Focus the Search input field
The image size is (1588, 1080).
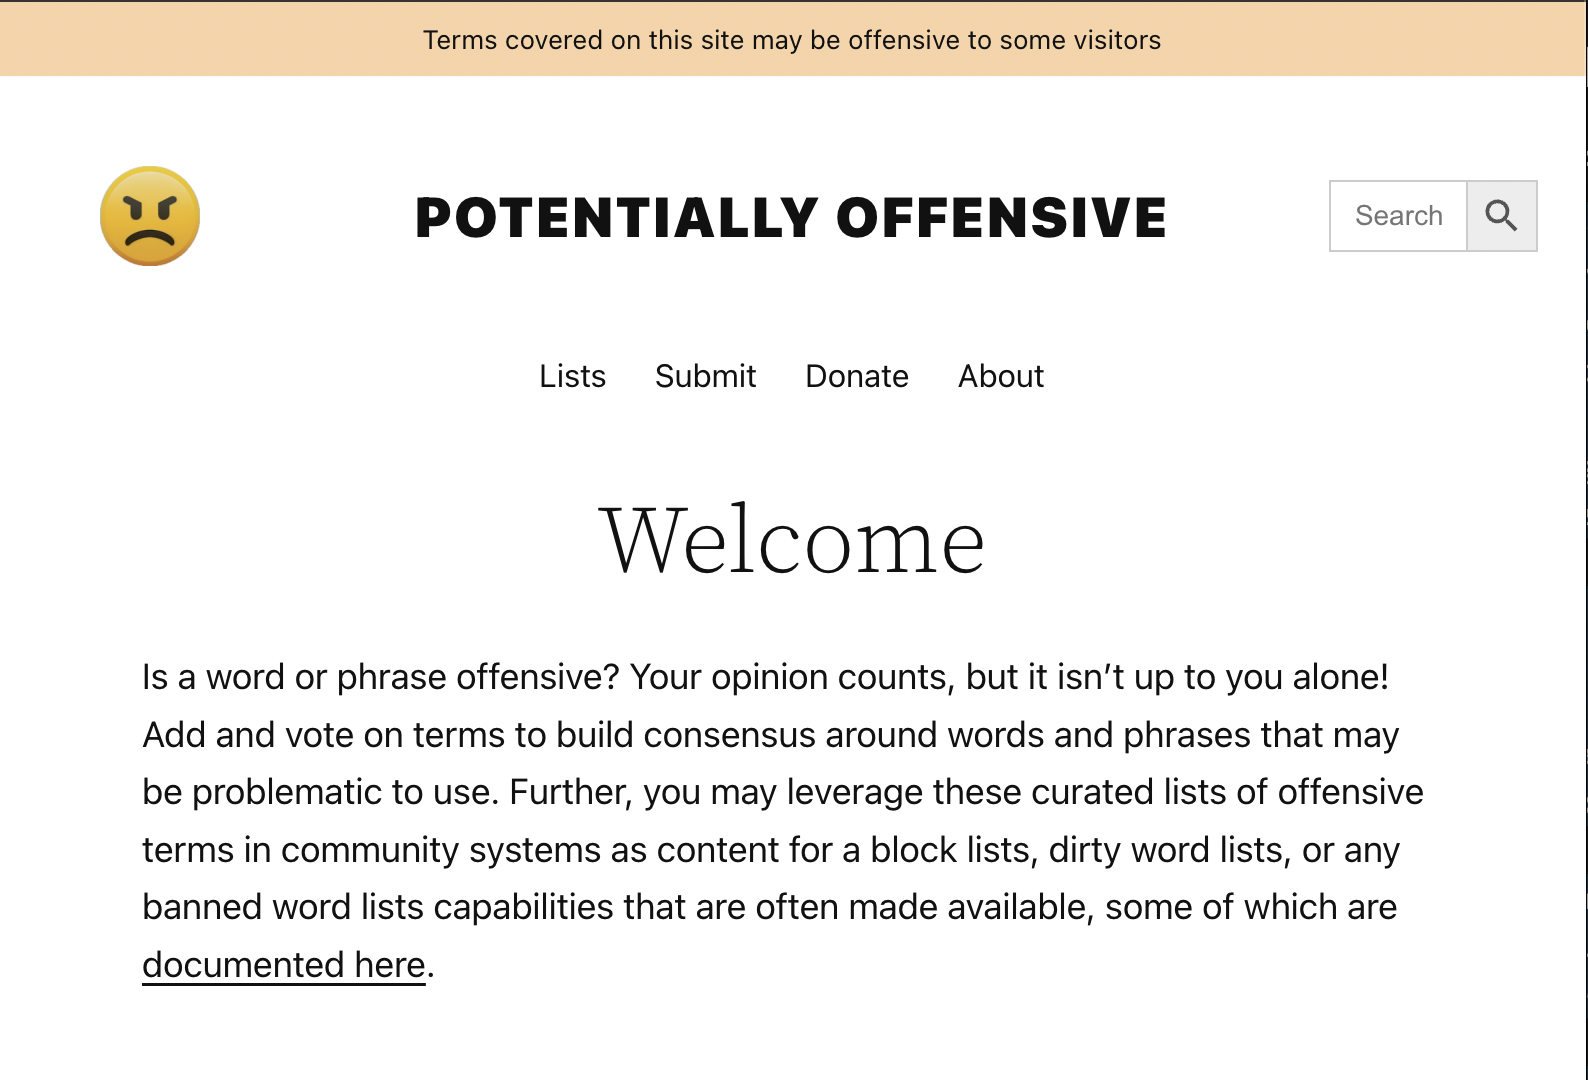point(1398,216)
